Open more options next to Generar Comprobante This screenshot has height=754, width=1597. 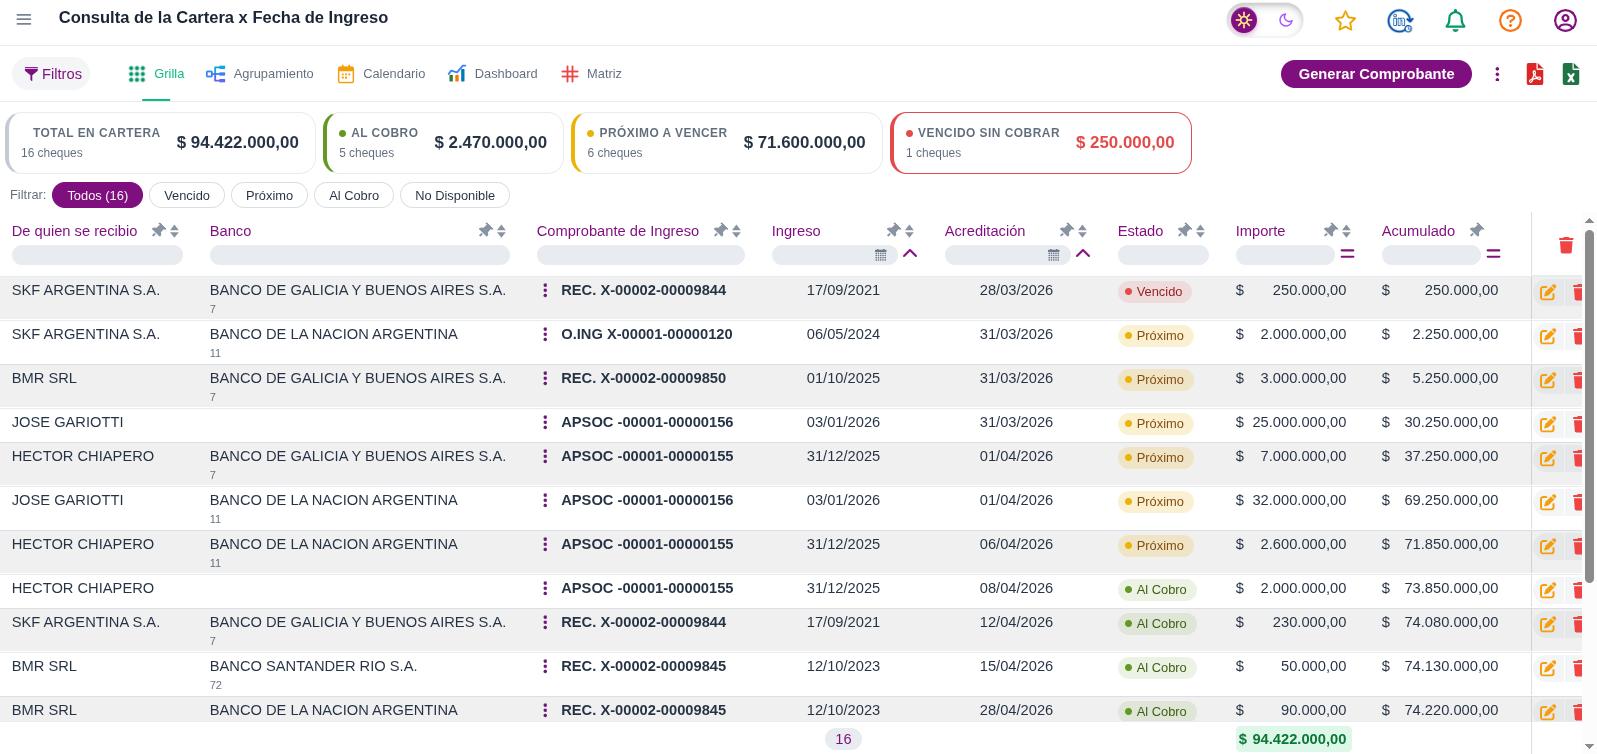coord(1497,74)
